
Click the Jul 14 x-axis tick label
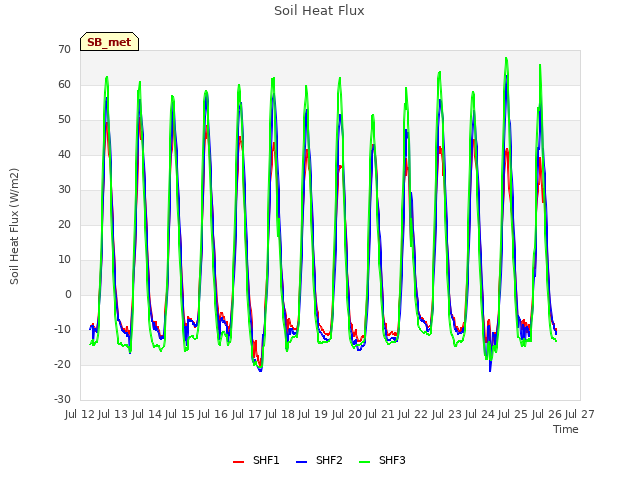[x=147, y=414]
